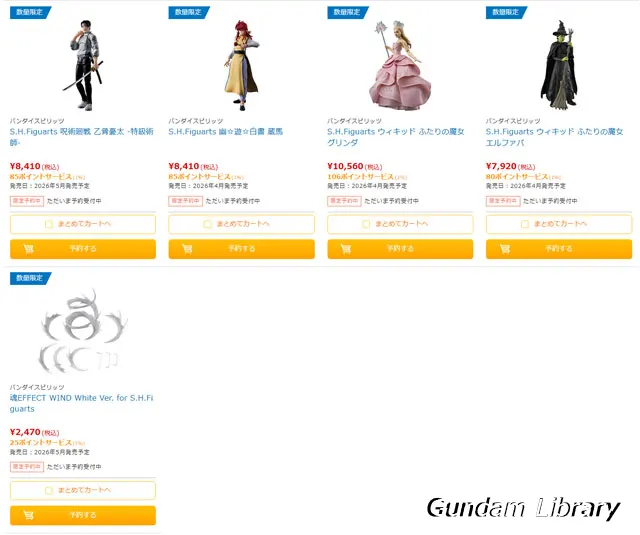Check まとめてカートへ box for Elphaba figure
Screen dimensions: 640x535
pos(525,224)
